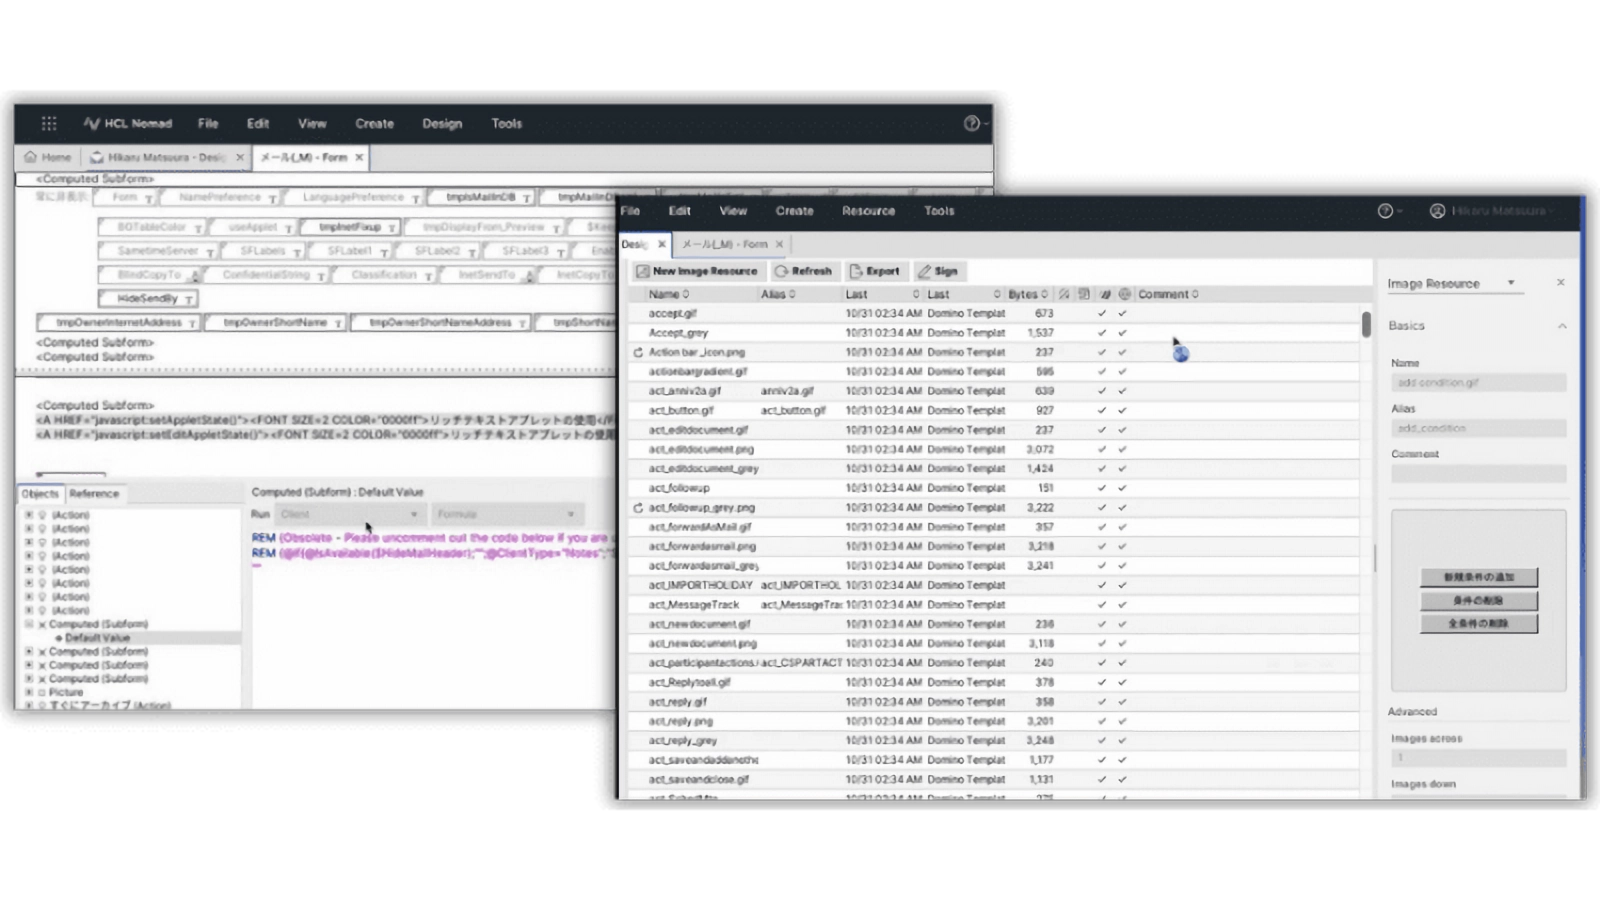Image resolution: width=1600 pixels, height=900 pixels.
Task: Open the Run Client dropdown
Action: click(348, 514)
